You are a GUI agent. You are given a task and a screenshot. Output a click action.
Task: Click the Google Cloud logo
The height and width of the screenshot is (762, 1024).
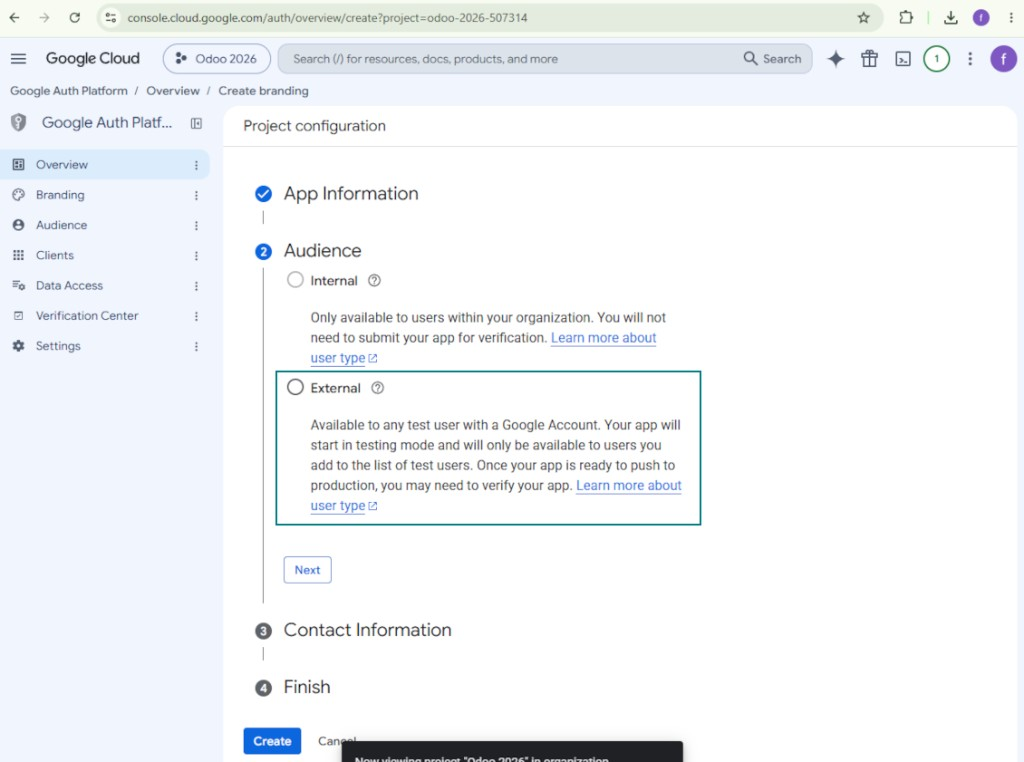pos(92,59)
